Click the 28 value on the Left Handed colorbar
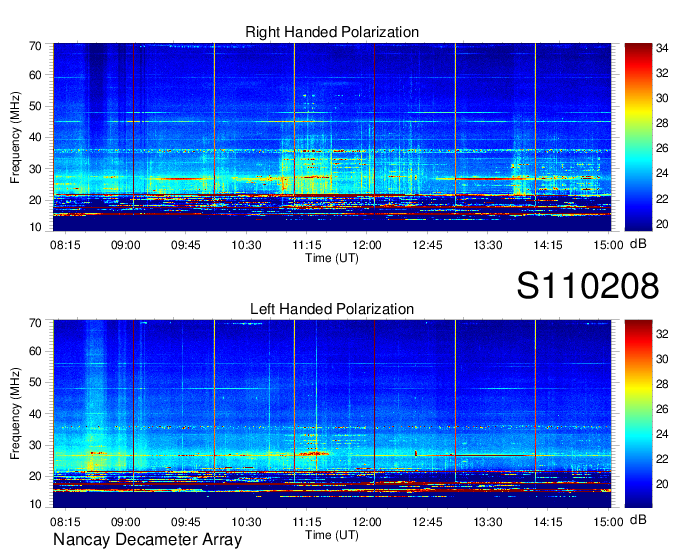The width and height of the screenshot is (680, 552). [662, 384]
